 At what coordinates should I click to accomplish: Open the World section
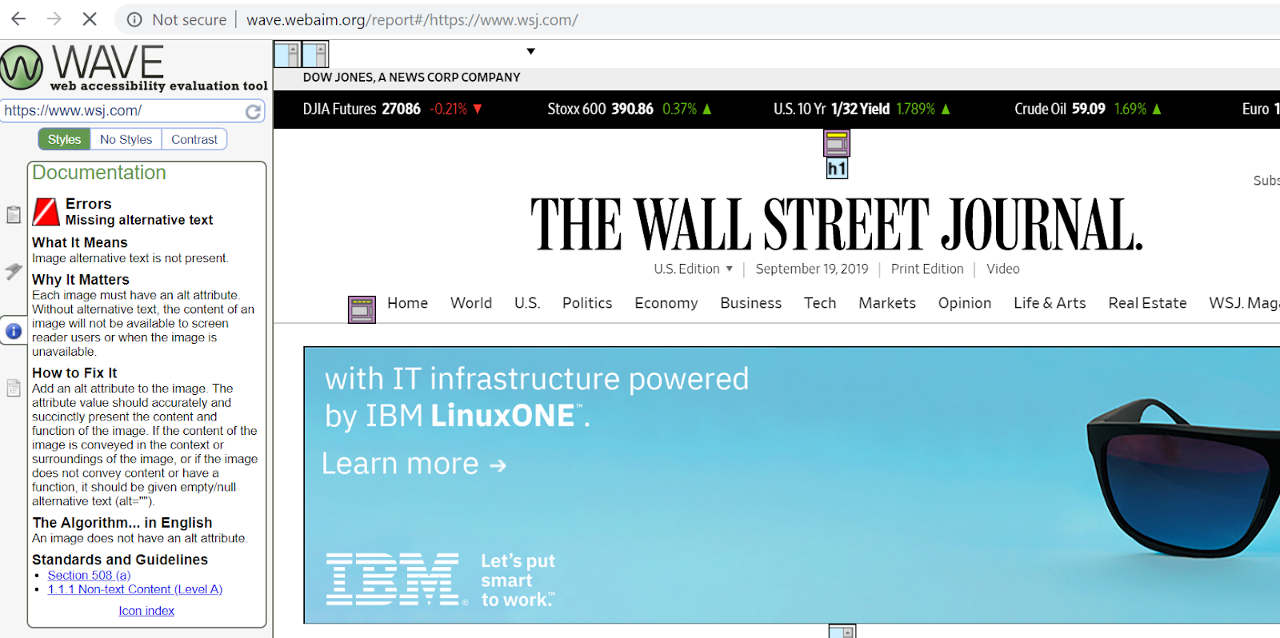coord(471,303)
